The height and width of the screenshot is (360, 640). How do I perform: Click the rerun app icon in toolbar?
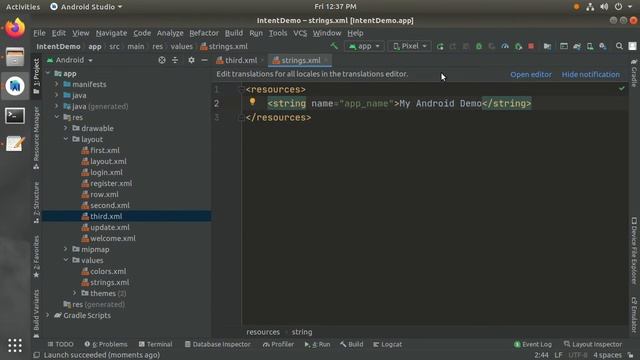pos(440,47)
